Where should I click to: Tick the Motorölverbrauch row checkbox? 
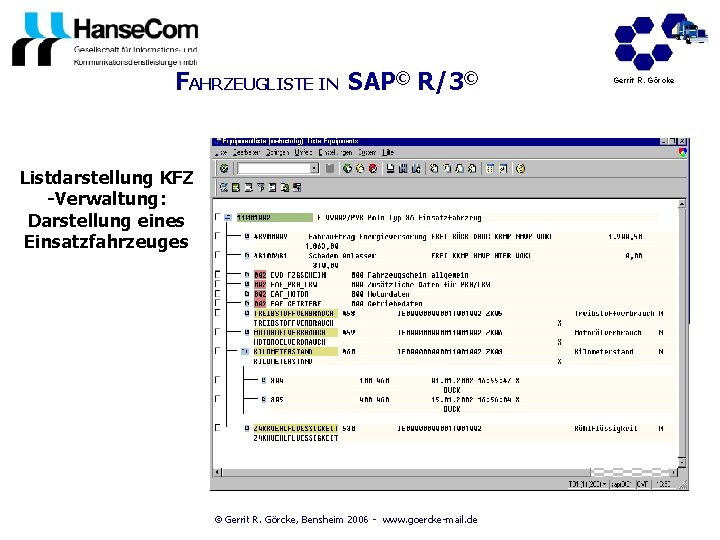(x=218, y=332)
